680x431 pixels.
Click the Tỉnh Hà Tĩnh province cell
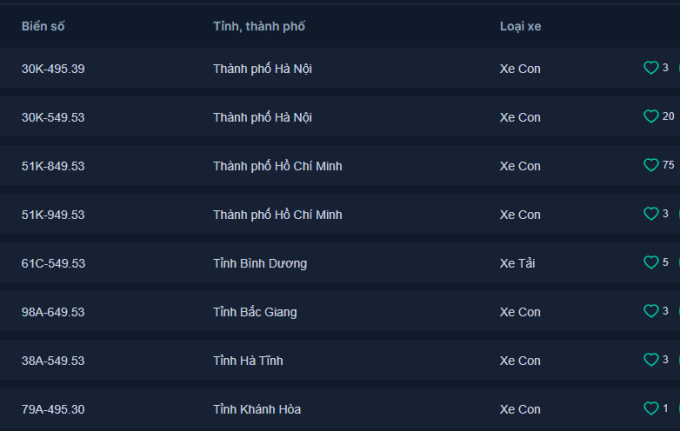[x=248, y=361]
